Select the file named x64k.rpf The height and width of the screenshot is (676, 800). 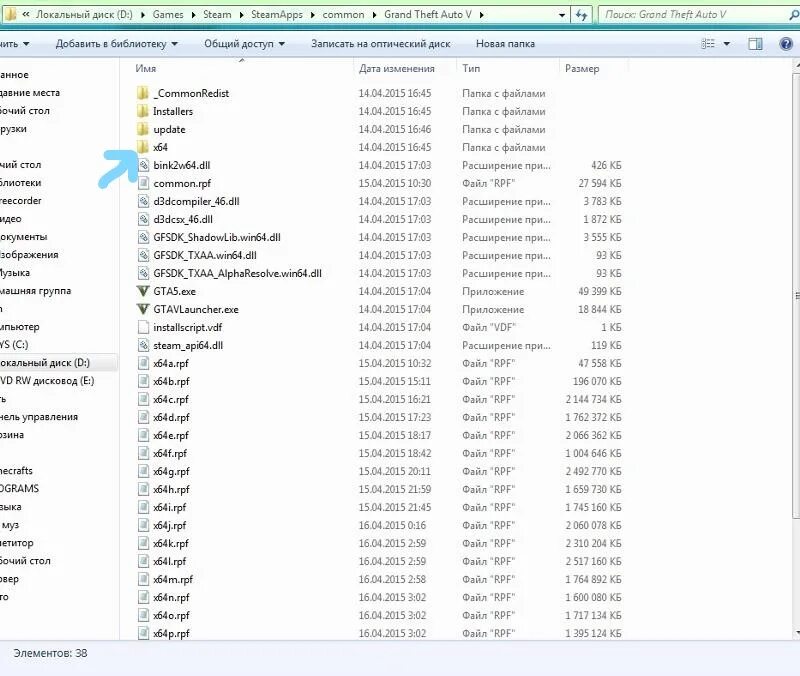pos(171,543)
